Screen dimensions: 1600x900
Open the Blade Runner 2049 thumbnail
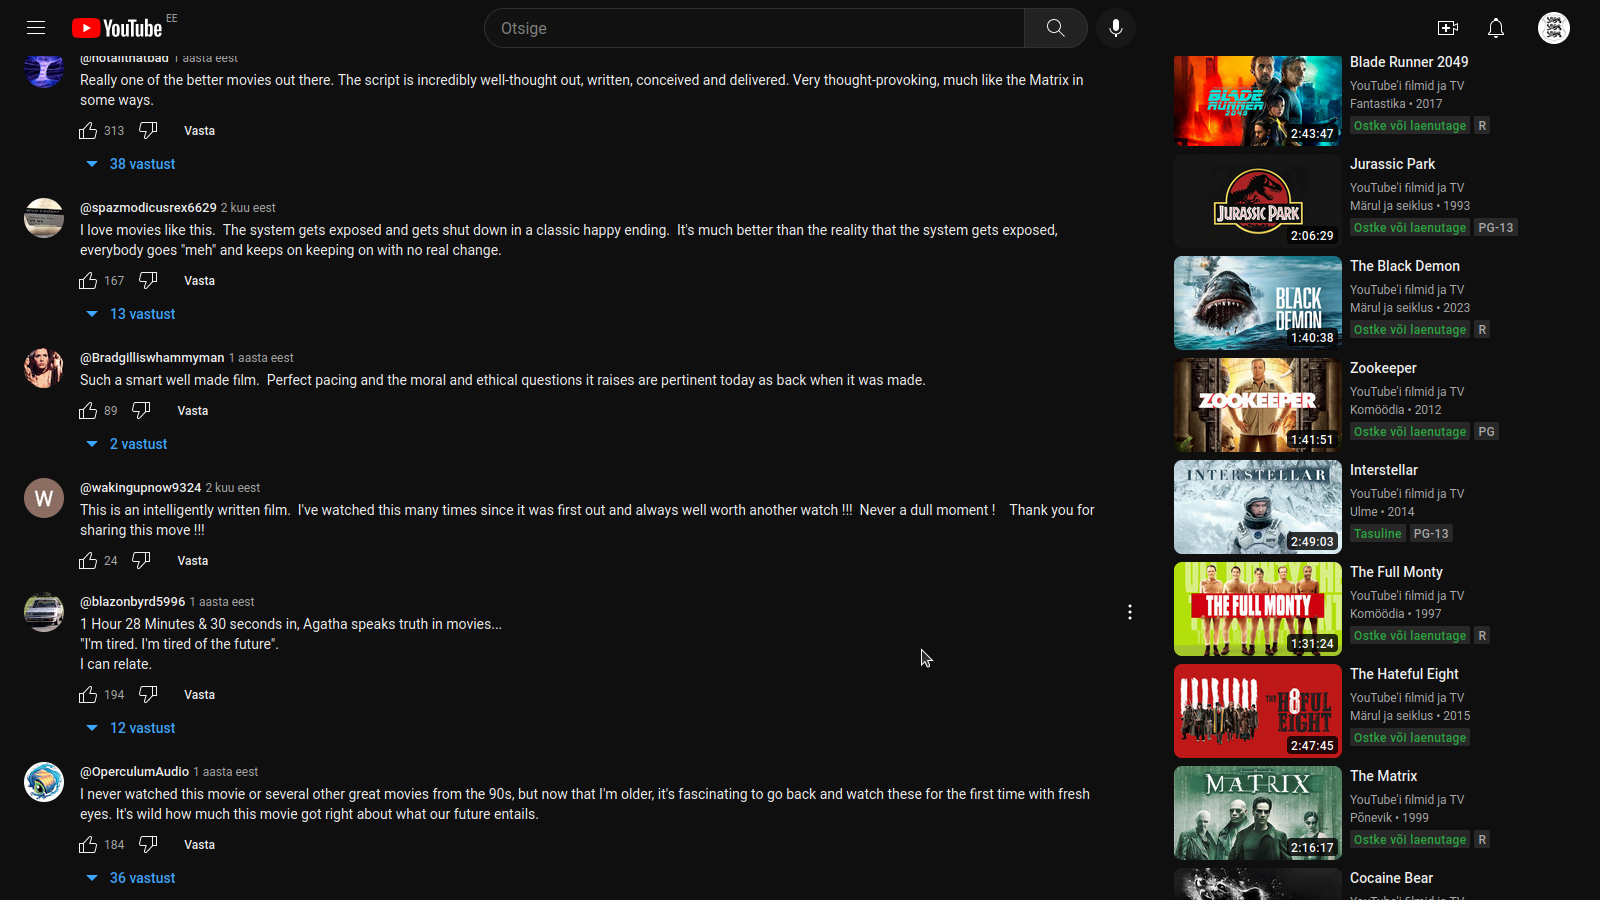1258,101
